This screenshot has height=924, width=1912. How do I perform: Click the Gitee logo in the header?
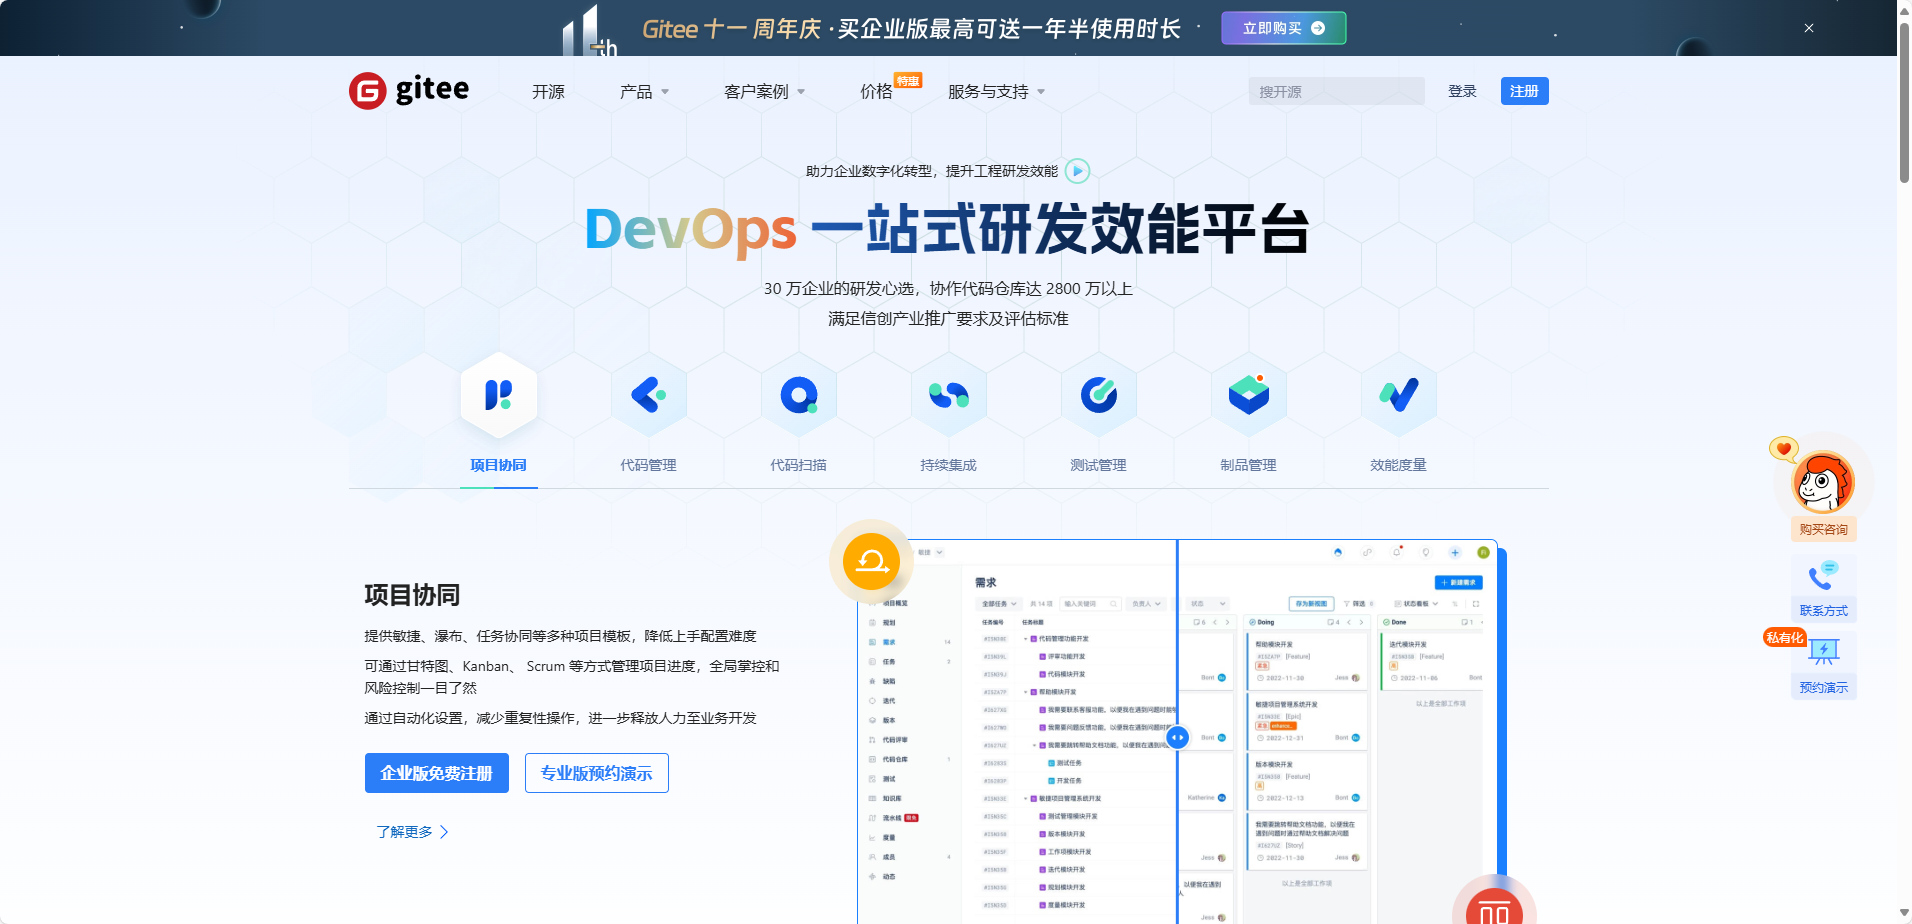[x=409, y=91]
